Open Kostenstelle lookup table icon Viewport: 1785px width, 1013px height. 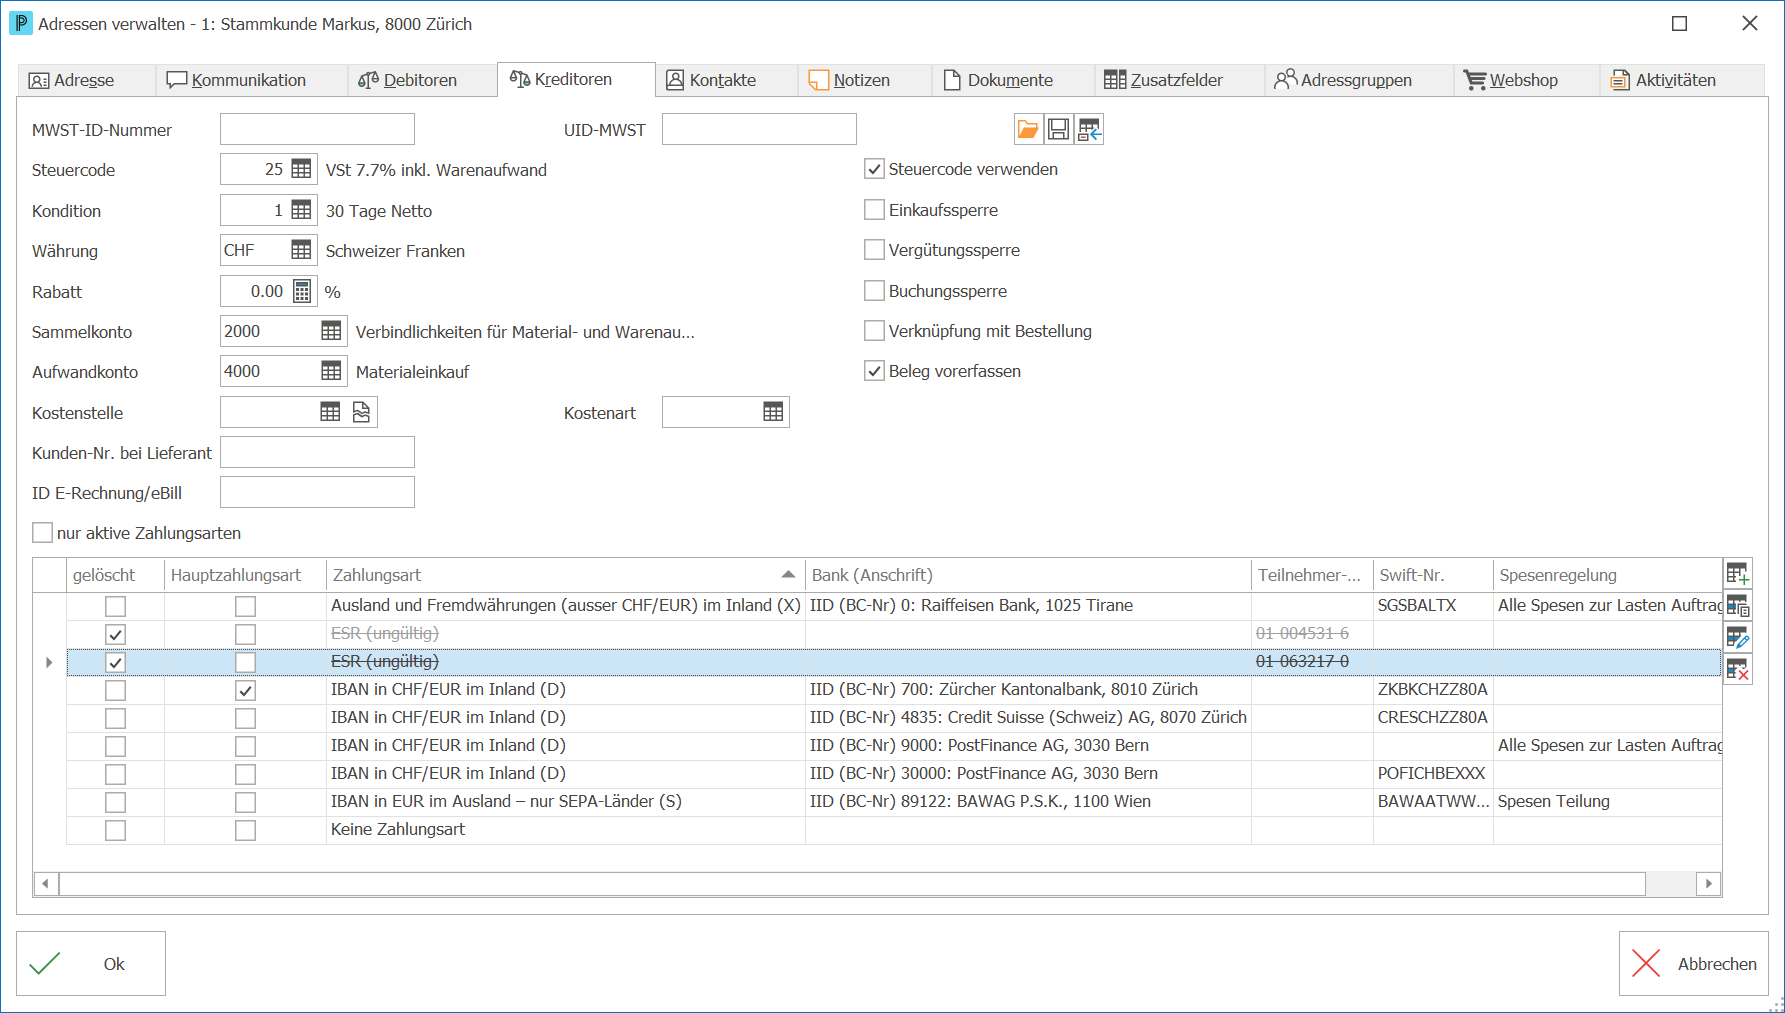(x=330, y=412)
